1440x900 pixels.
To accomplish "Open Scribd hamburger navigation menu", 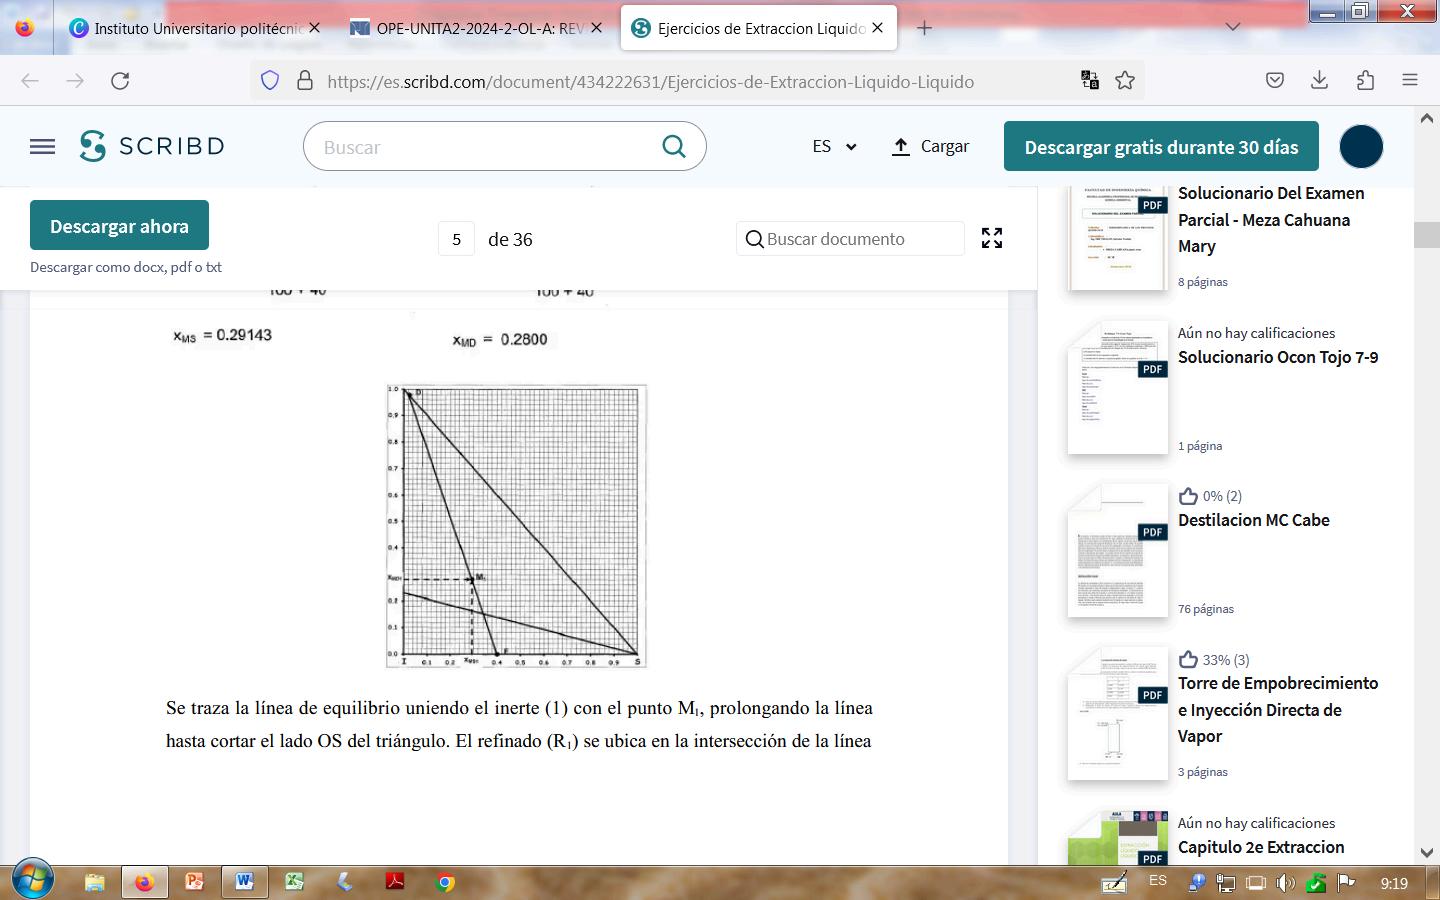I will [43, 147].
